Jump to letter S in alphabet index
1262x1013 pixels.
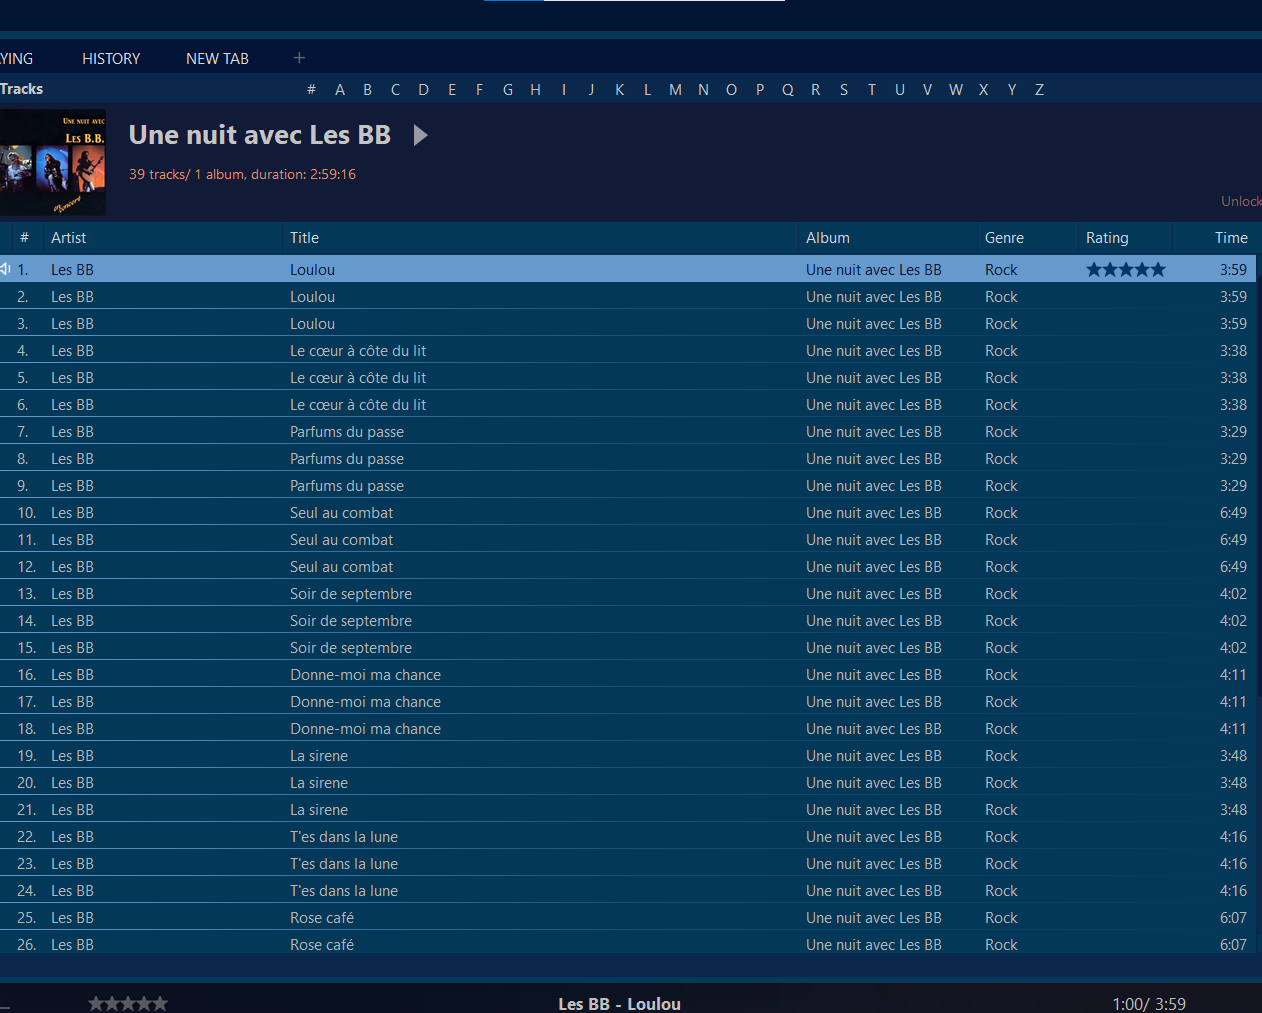point(844,90)
